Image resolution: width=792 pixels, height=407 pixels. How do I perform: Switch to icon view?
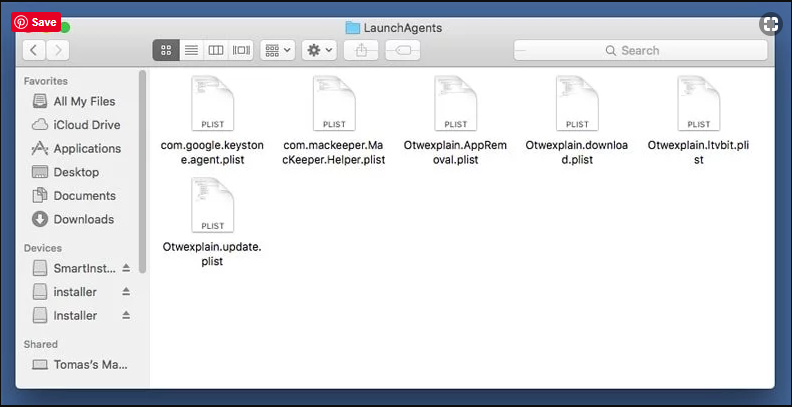click(x=166, y=50)
